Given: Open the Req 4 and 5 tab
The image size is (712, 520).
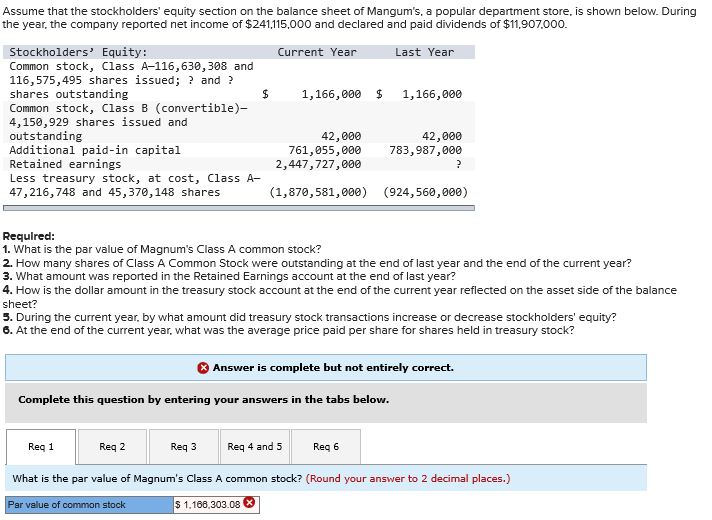Looking at the screenshot, I should [255, 446].
